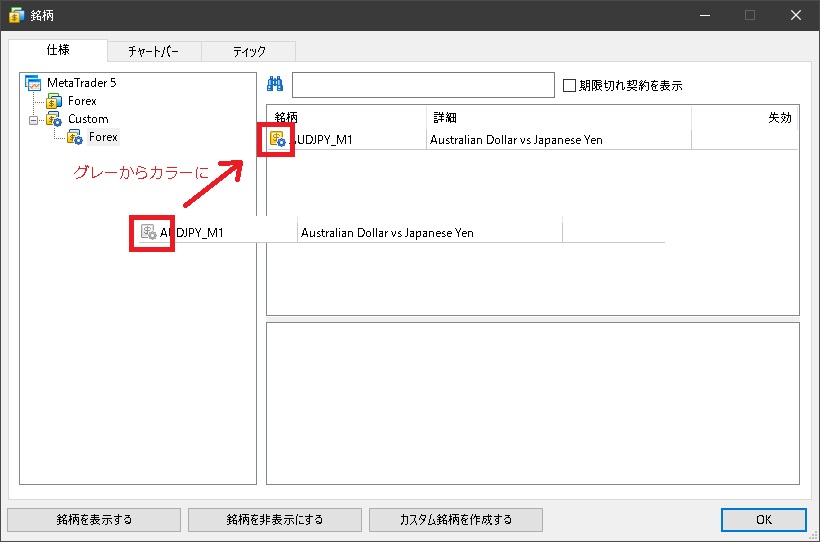Click the Custom group gear-coin icon
Viewport: 820px width, 542px height.
(54, 119)
